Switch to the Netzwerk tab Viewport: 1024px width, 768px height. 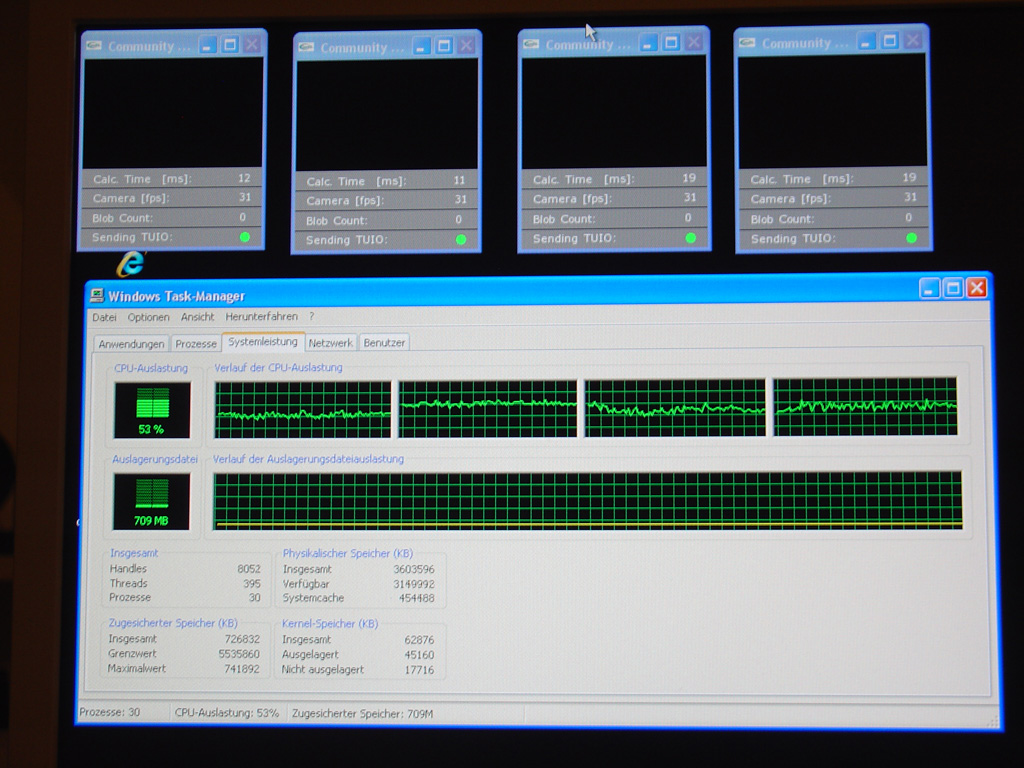330,343
